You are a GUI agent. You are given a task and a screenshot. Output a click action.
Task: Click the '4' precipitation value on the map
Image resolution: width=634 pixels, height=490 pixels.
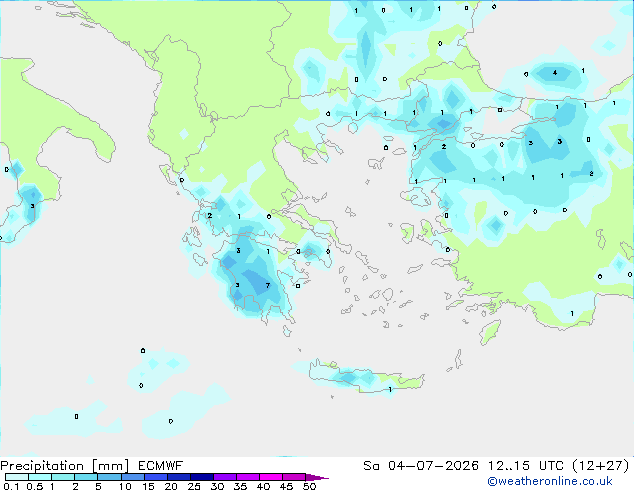pos(555,73)
